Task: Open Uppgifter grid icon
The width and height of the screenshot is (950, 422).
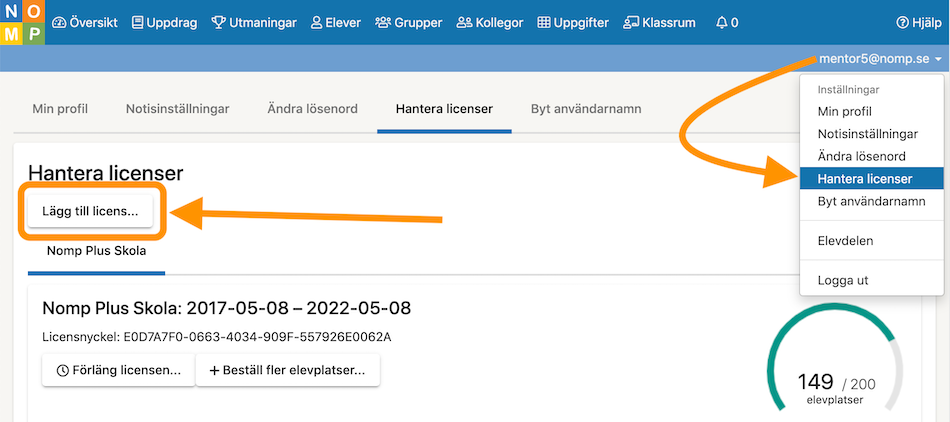Action: coord(544,23)
